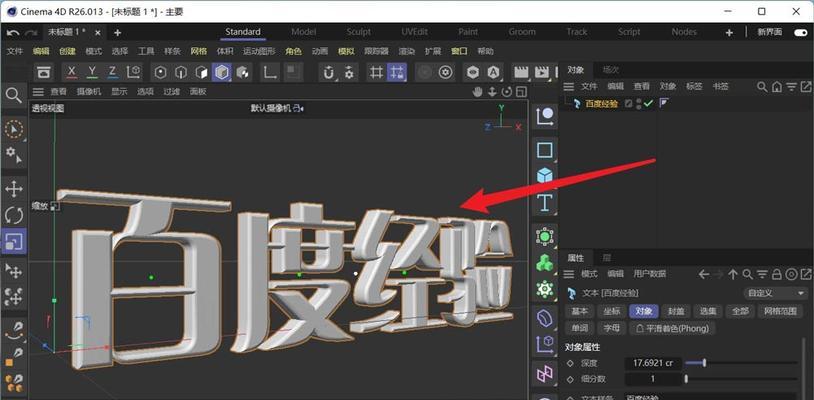Open the 渲染 menu
Screen dimensions: 814x400
406,51
